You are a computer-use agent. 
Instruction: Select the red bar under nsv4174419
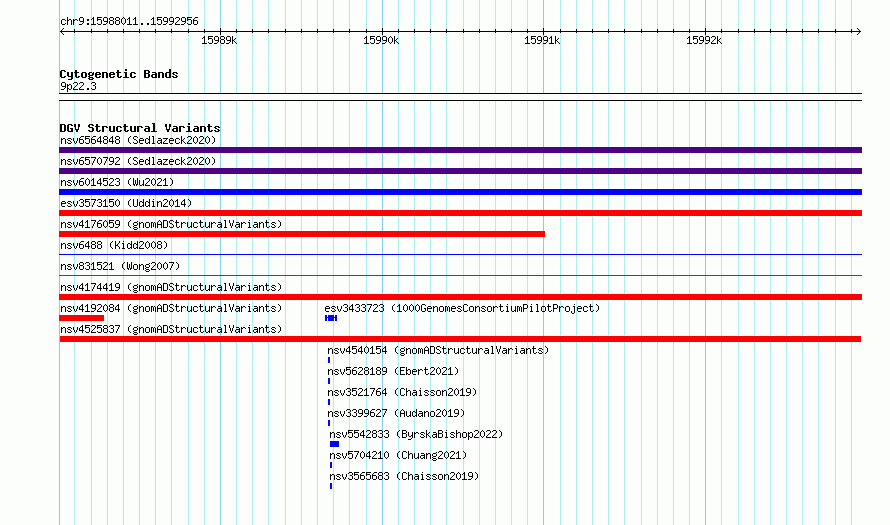pyautogui.click(x=460, y=297)
